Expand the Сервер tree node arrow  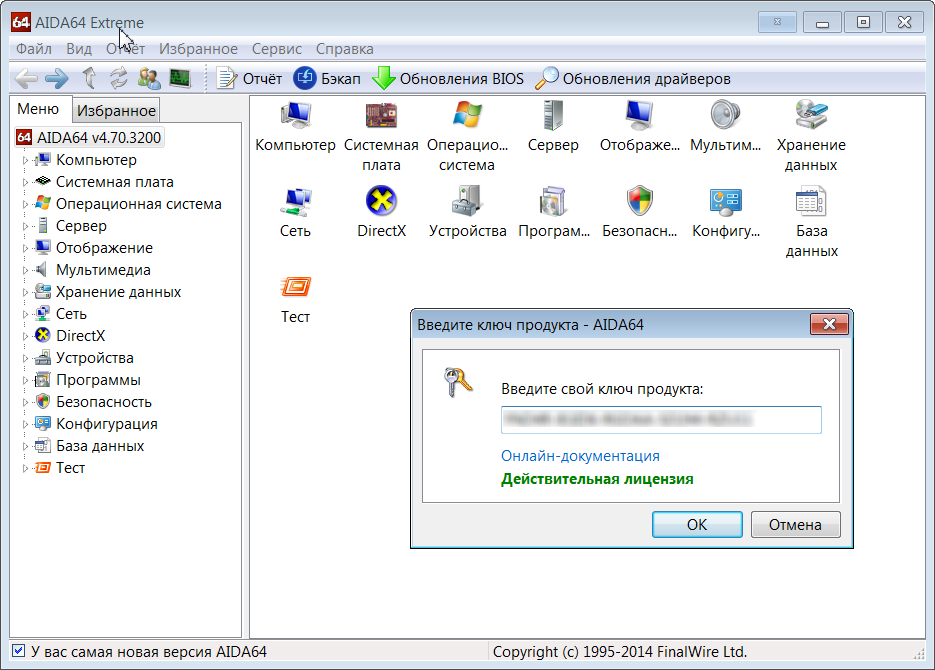click(x=25, y=227)
